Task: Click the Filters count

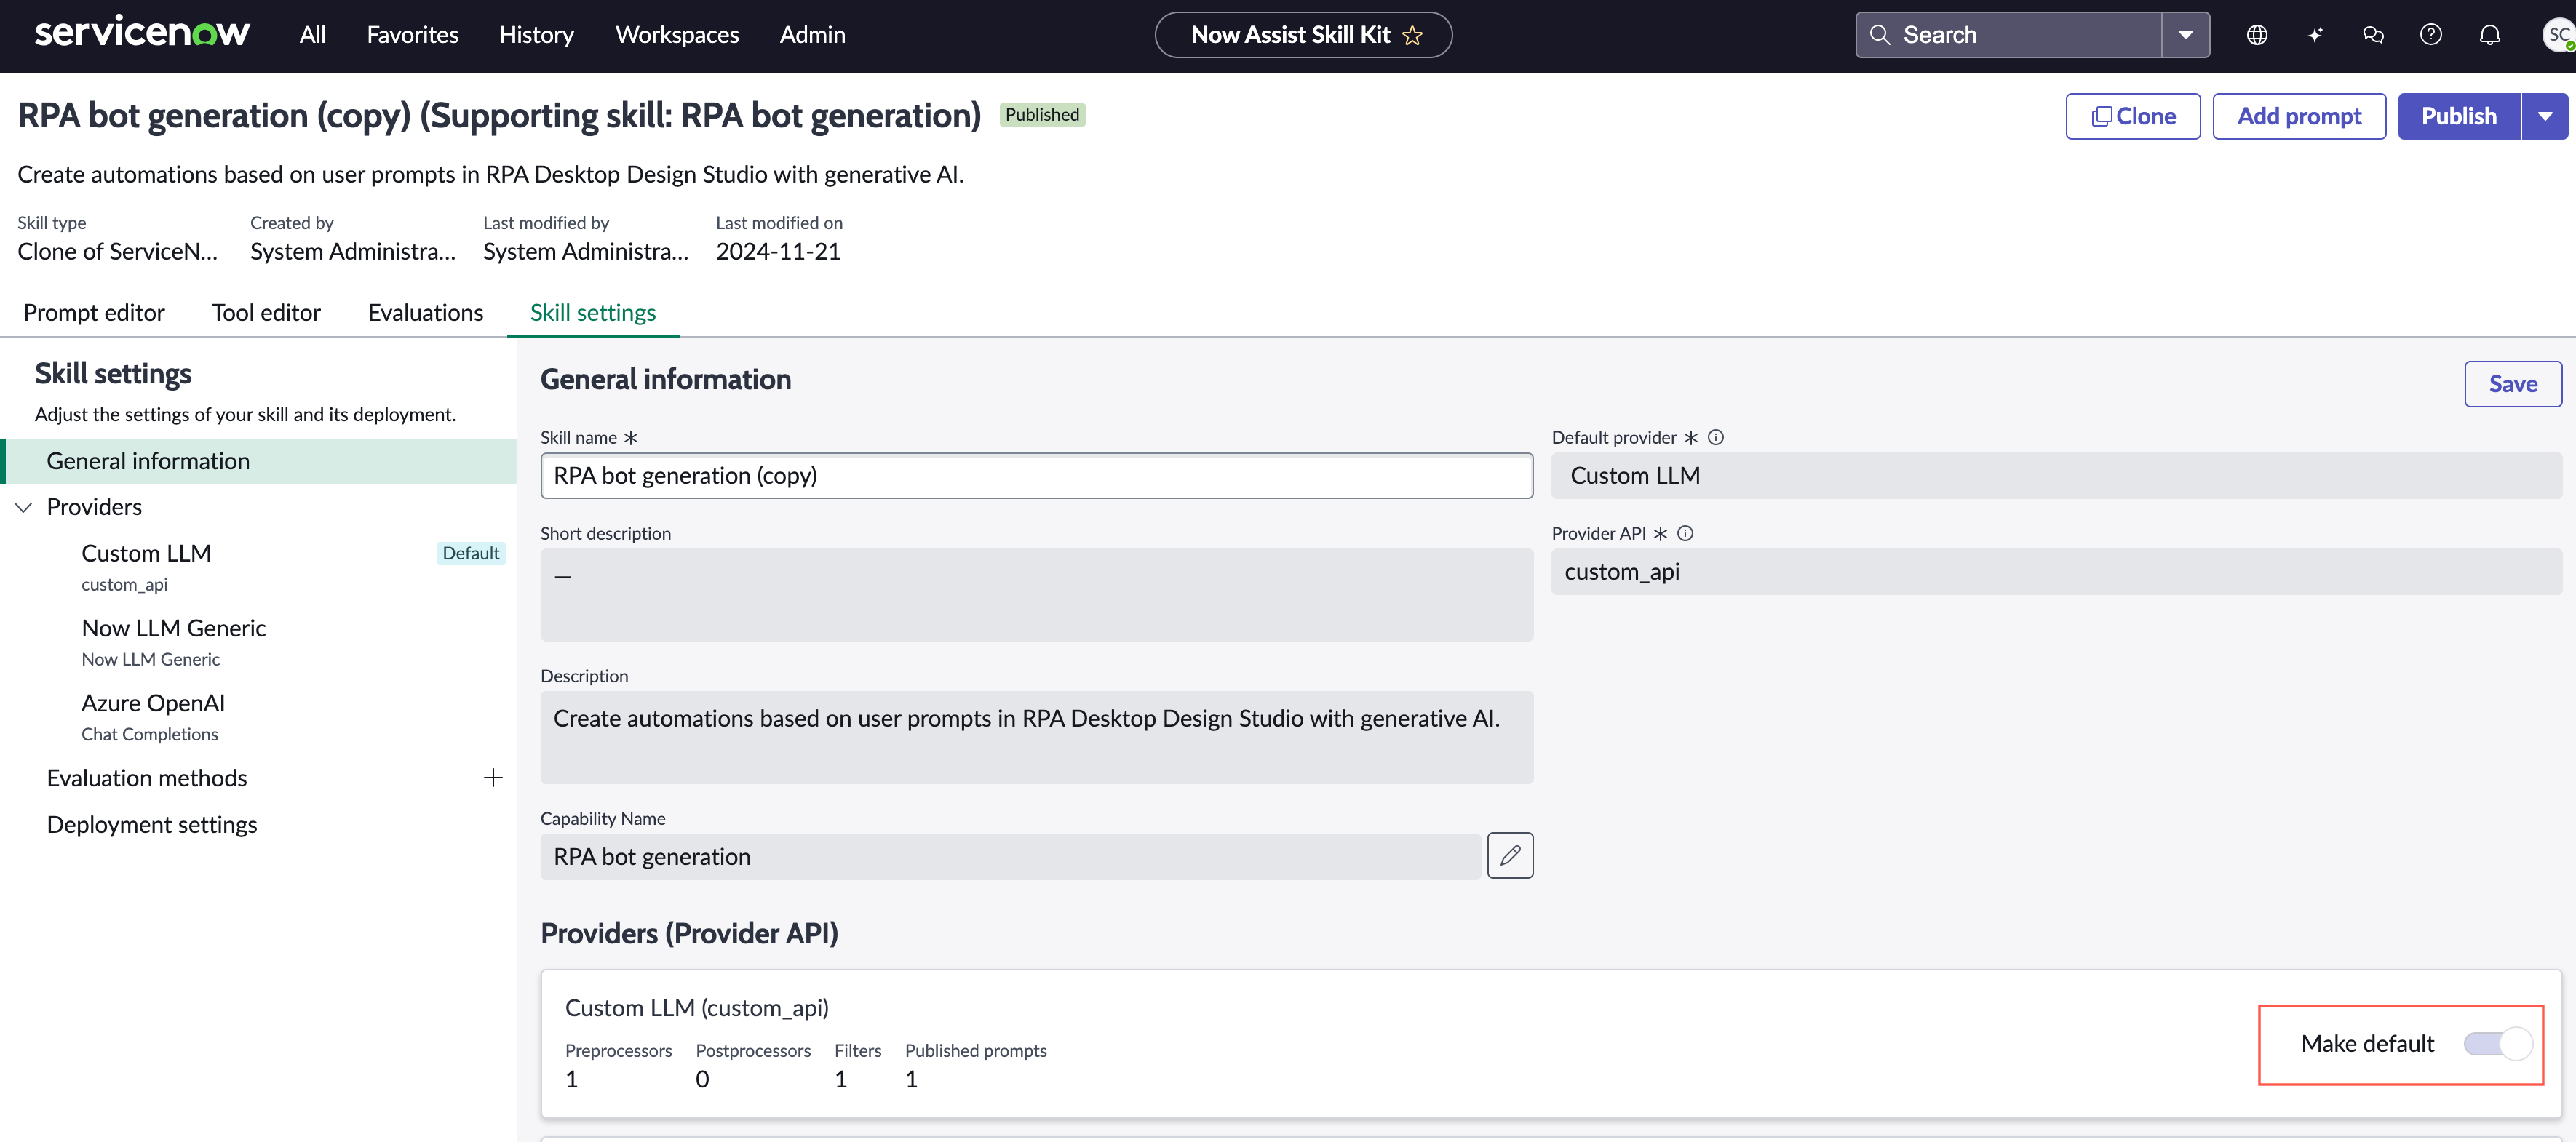Action: click(x=840, y=1079)
